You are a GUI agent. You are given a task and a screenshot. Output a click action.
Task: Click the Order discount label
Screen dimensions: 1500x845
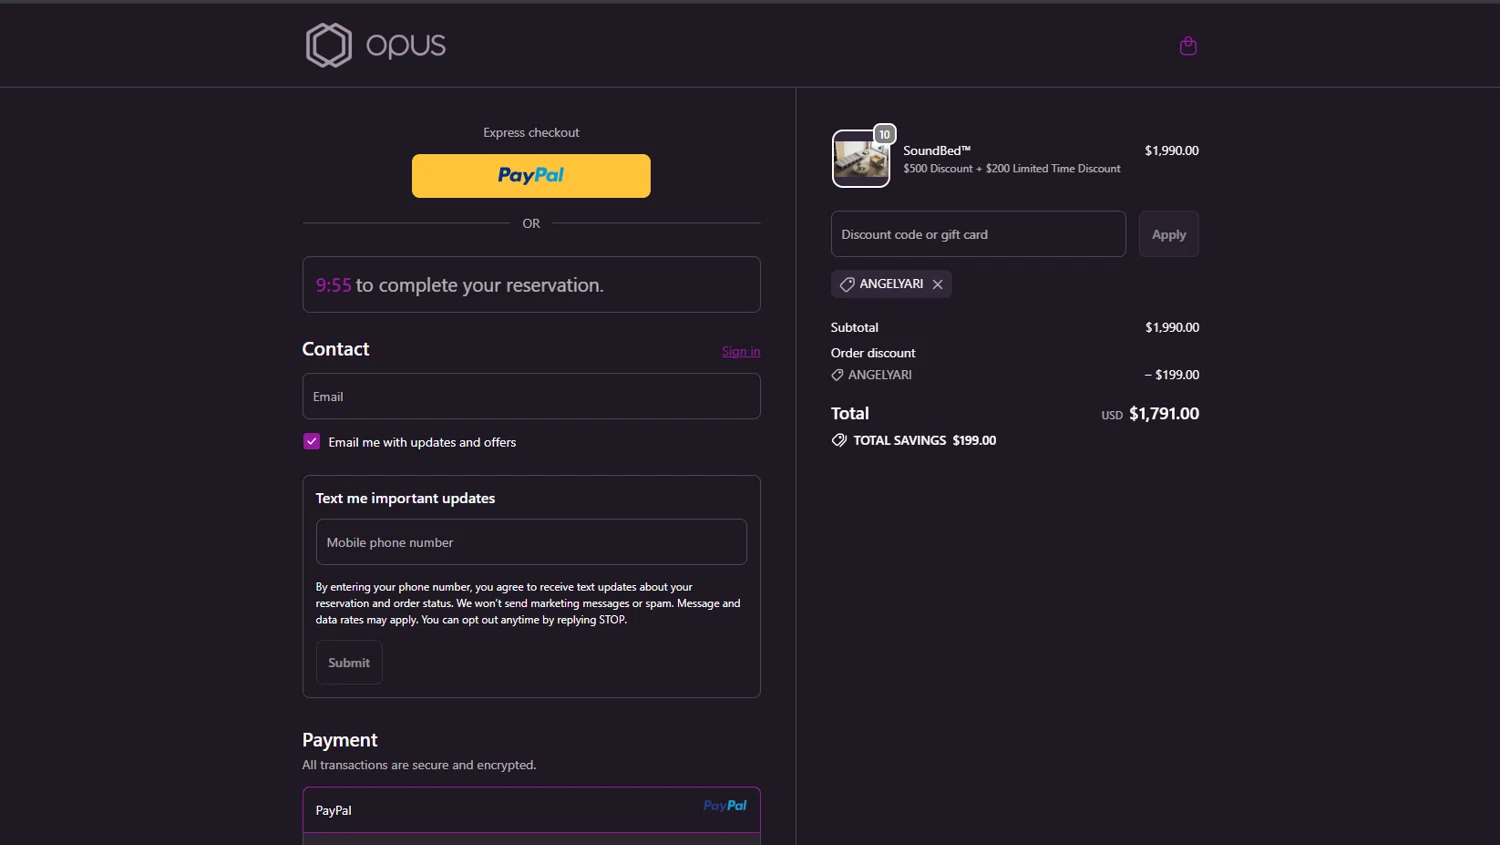tap(873, 353)
